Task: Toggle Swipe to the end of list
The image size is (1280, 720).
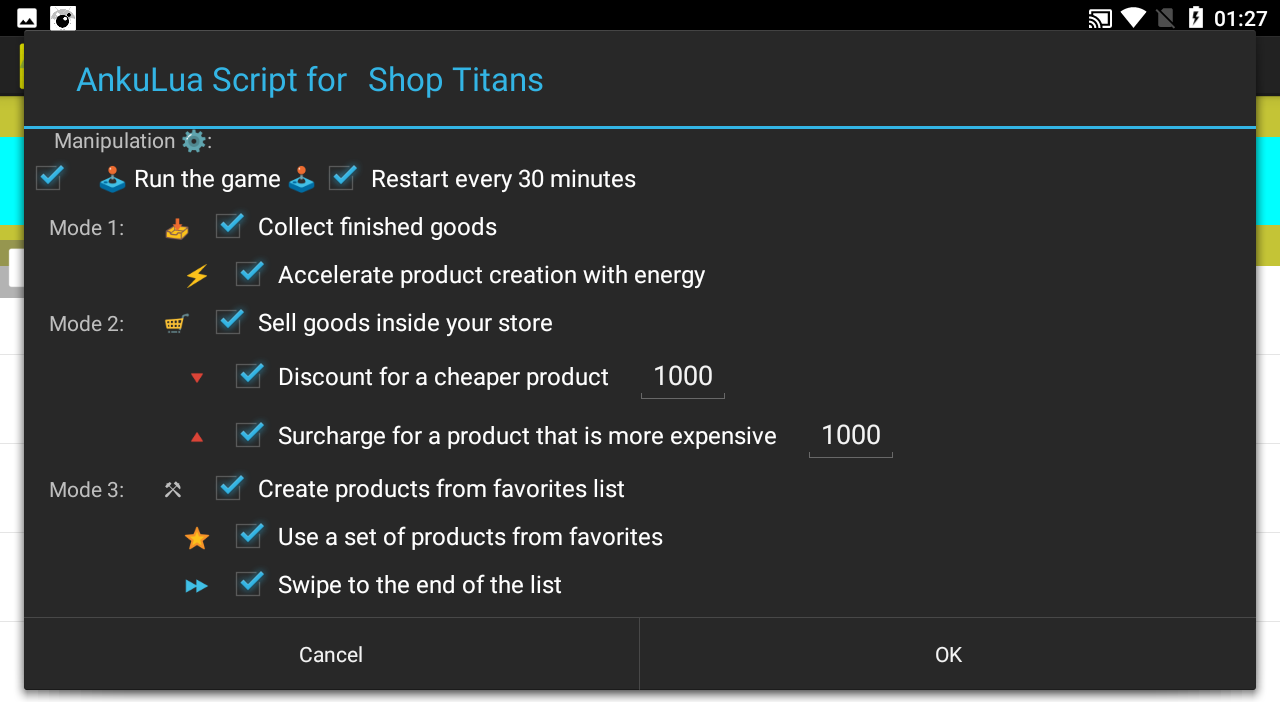Action: coord(250,584)
